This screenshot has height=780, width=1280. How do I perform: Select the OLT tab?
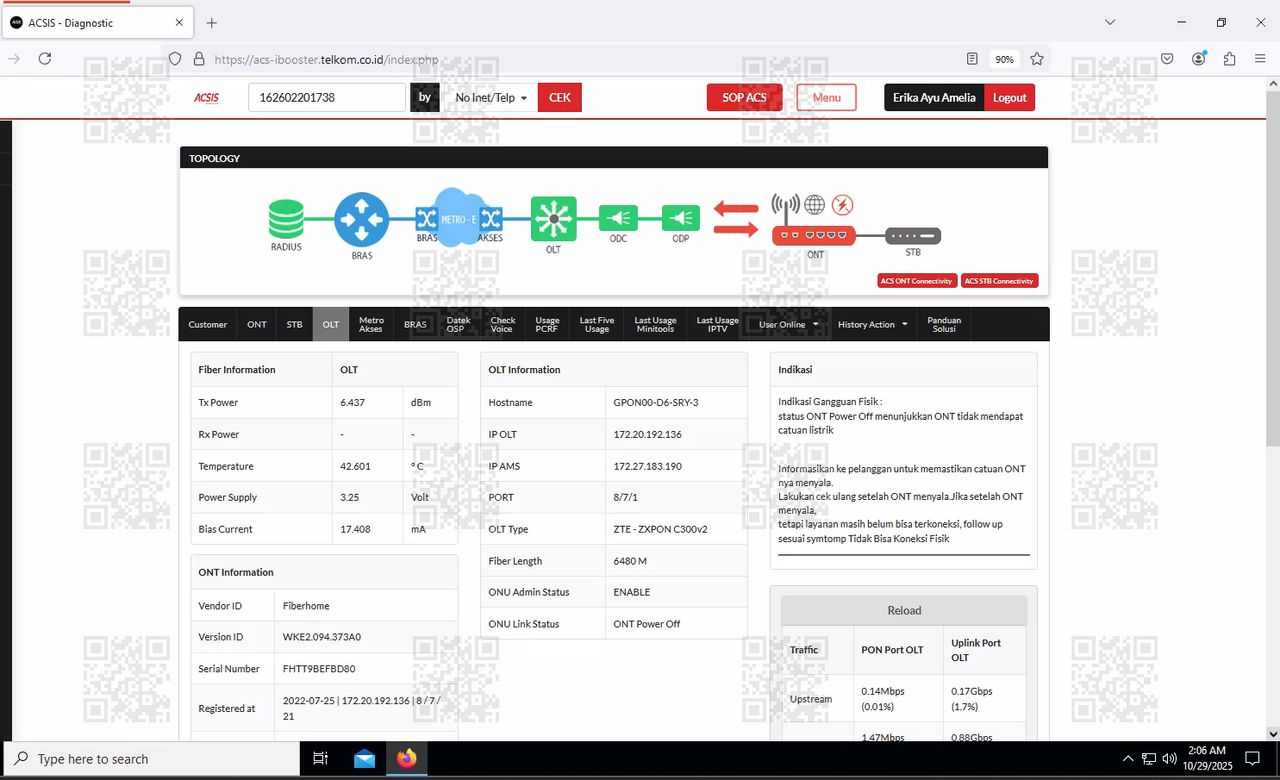click(331, 324)
